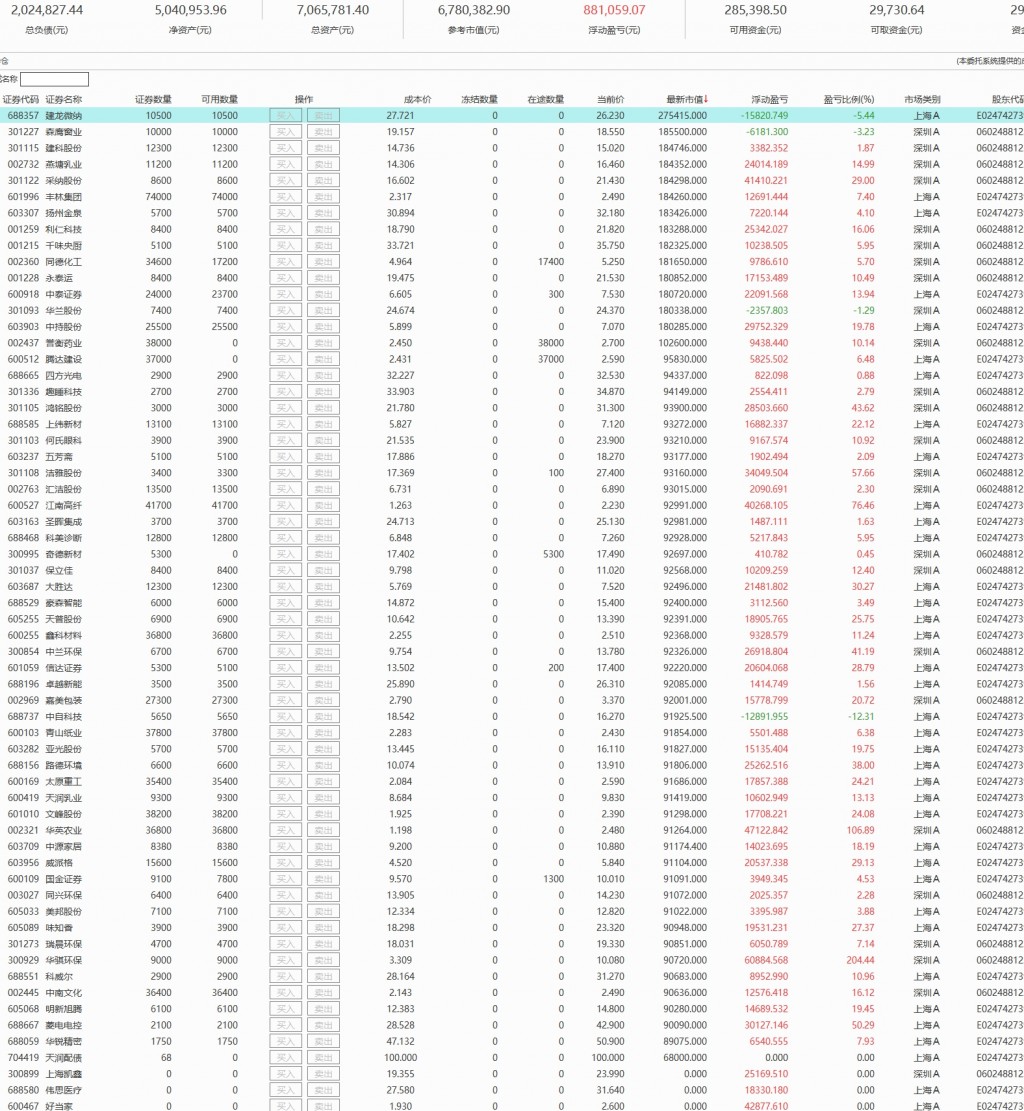Select the reference market value 6,780,382.90
This screenshot has width=1024, height=1111.
pyautogui.click(x=473, y=10)
